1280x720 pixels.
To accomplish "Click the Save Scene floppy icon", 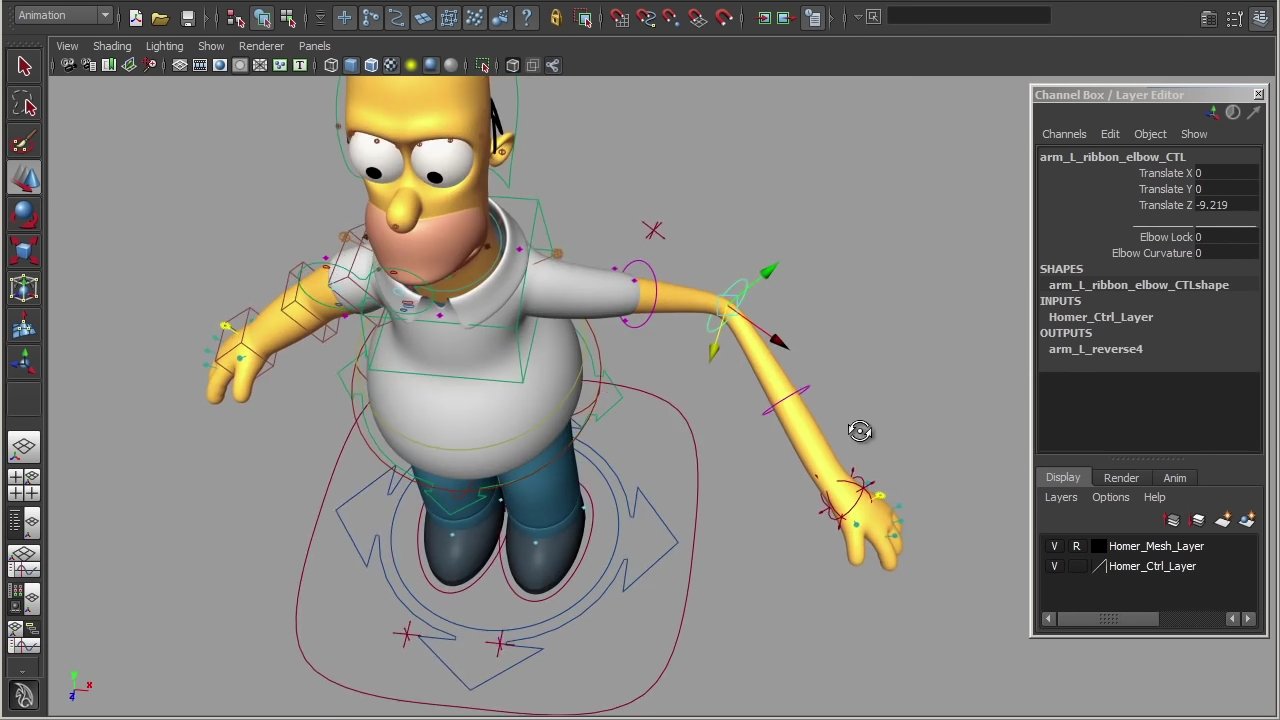I will click(x=187, y=18).
